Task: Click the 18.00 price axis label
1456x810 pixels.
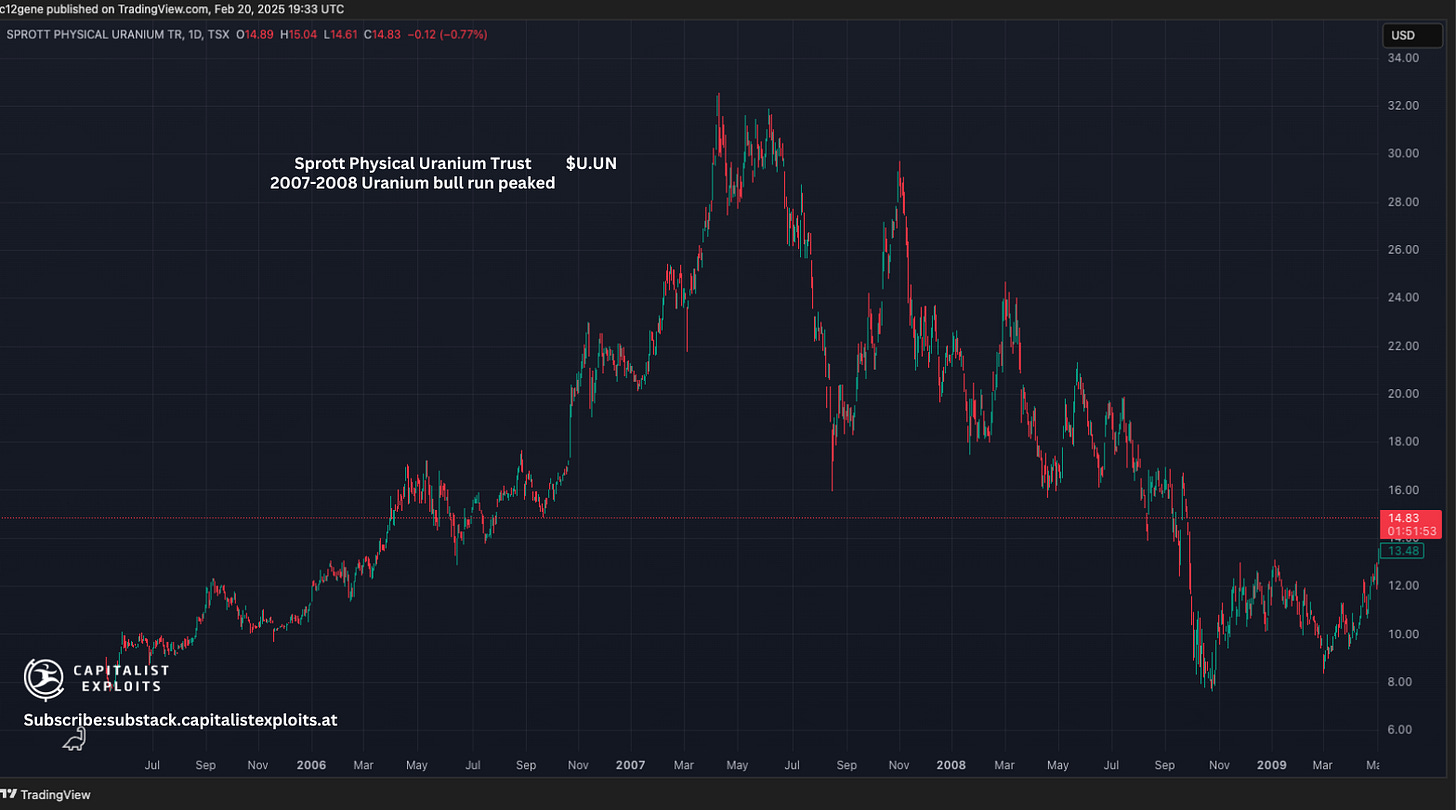Action: (1404, 442)
